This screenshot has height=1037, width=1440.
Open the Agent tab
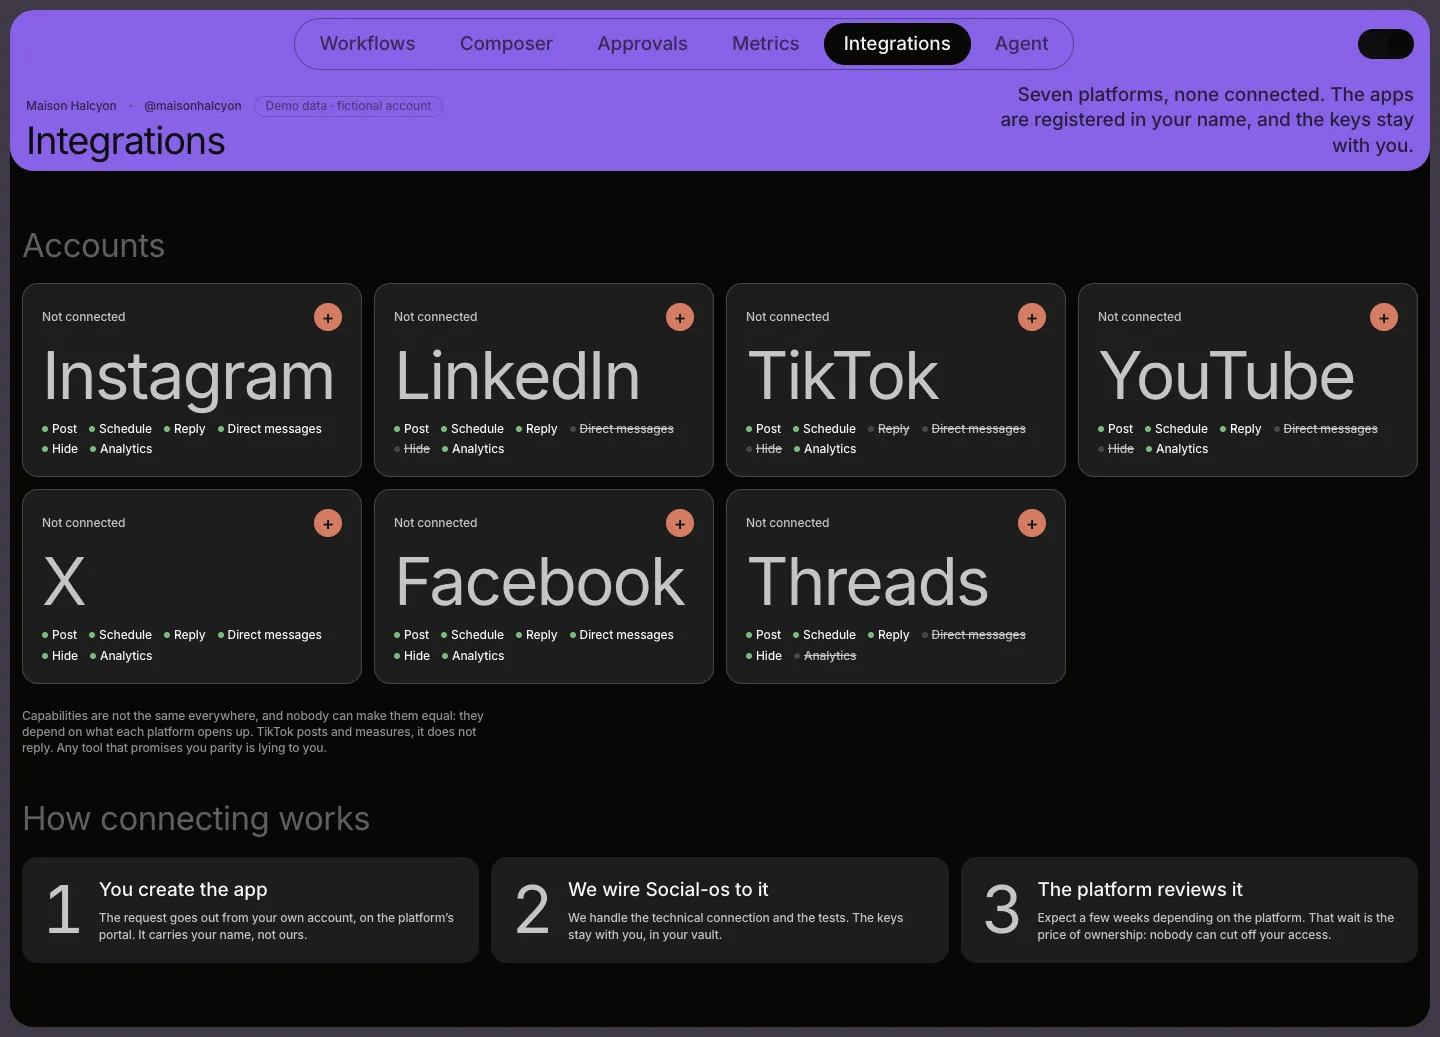coord(1021,44)
